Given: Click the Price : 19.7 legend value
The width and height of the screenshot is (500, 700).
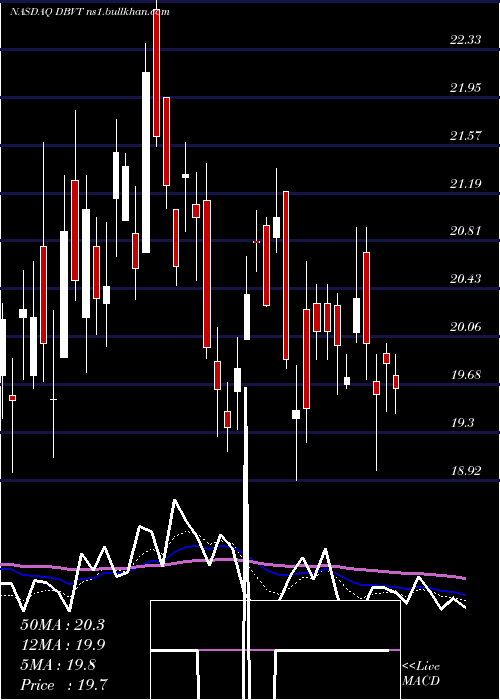Looking at the screenshot, I should click(x=63, y=685).
